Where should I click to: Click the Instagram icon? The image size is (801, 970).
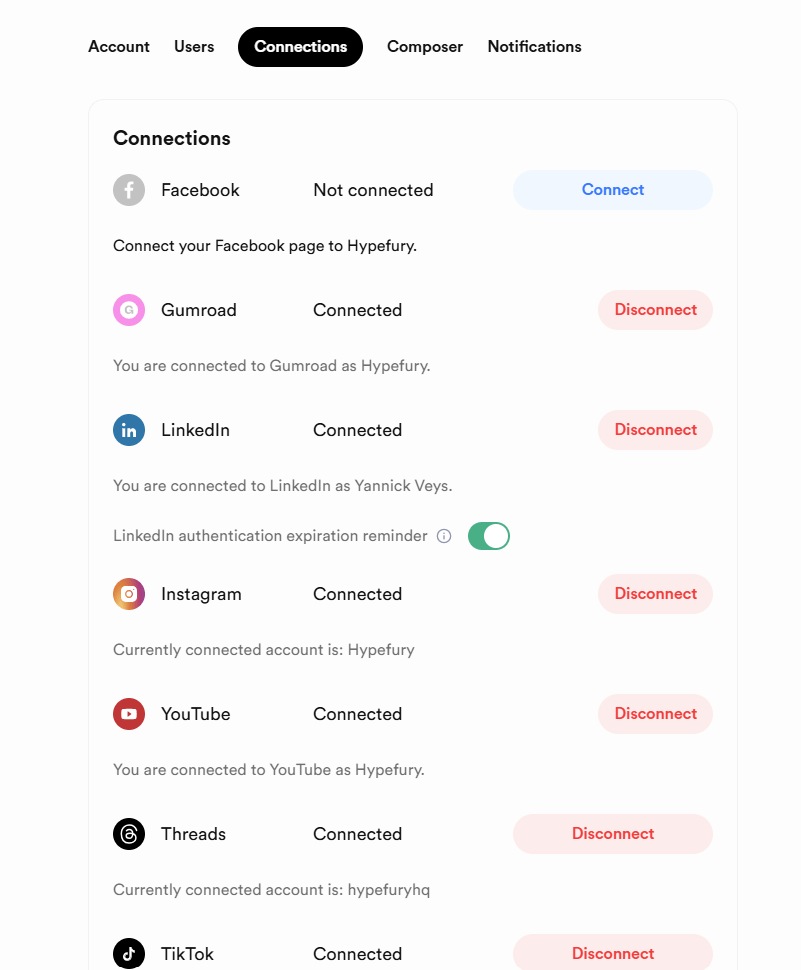pos(129,594)
